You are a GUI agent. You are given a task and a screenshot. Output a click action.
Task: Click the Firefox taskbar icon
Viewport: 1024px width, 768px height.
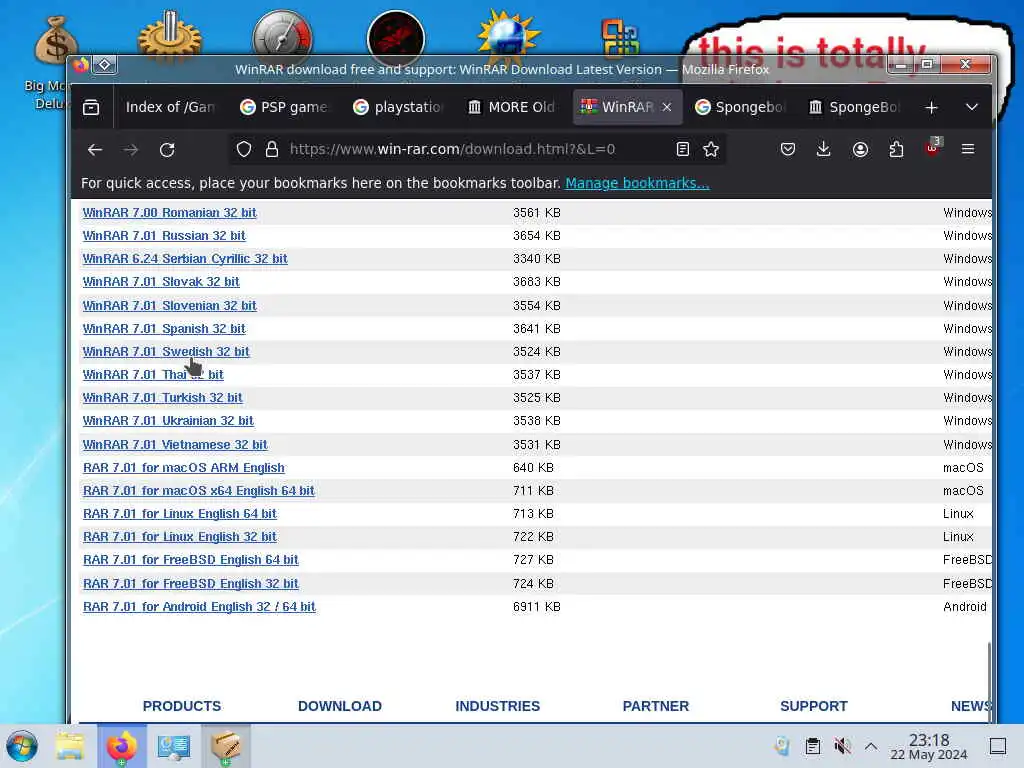point(122,746)
